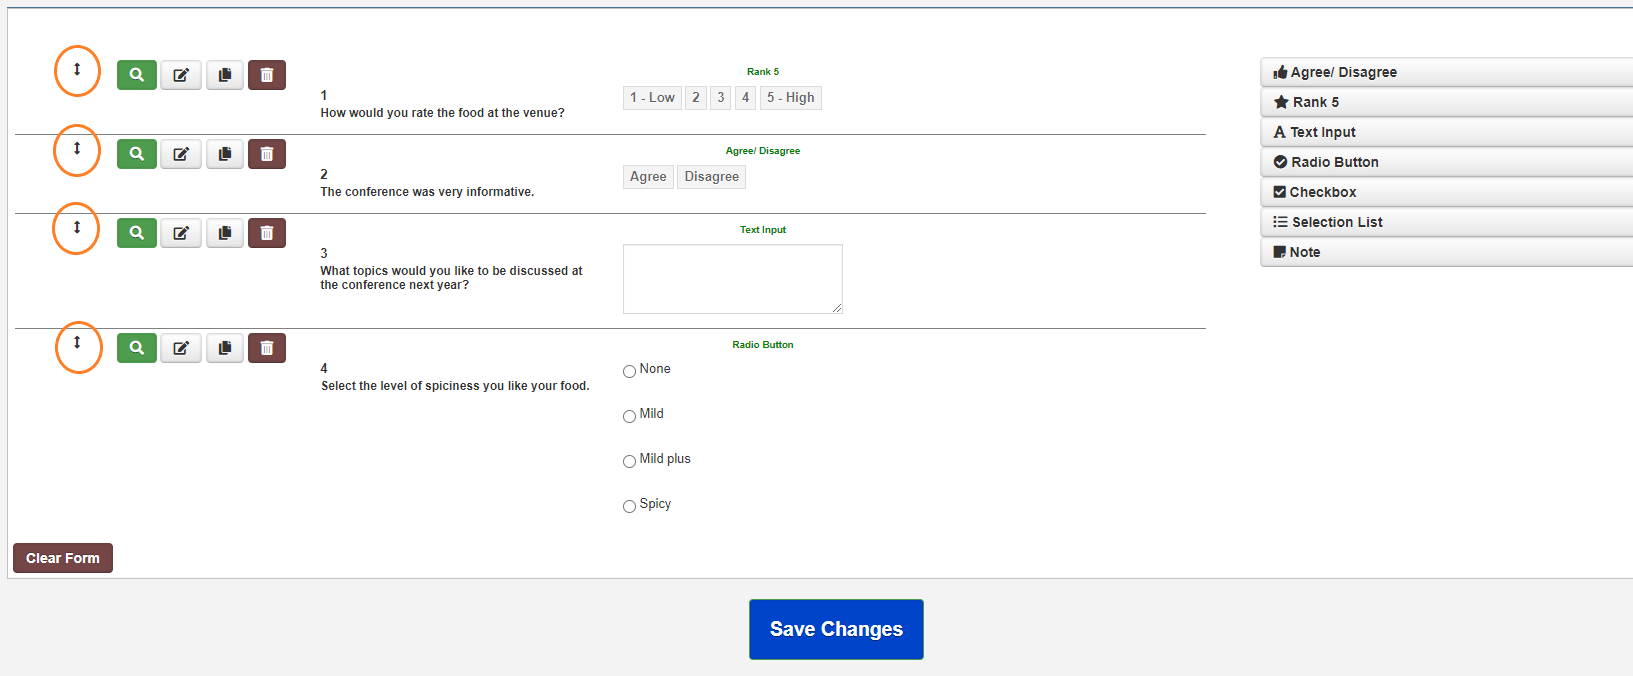1633x676 pixels.
Task: Add an Agree/ Disagree question type
Action: 1445,72
